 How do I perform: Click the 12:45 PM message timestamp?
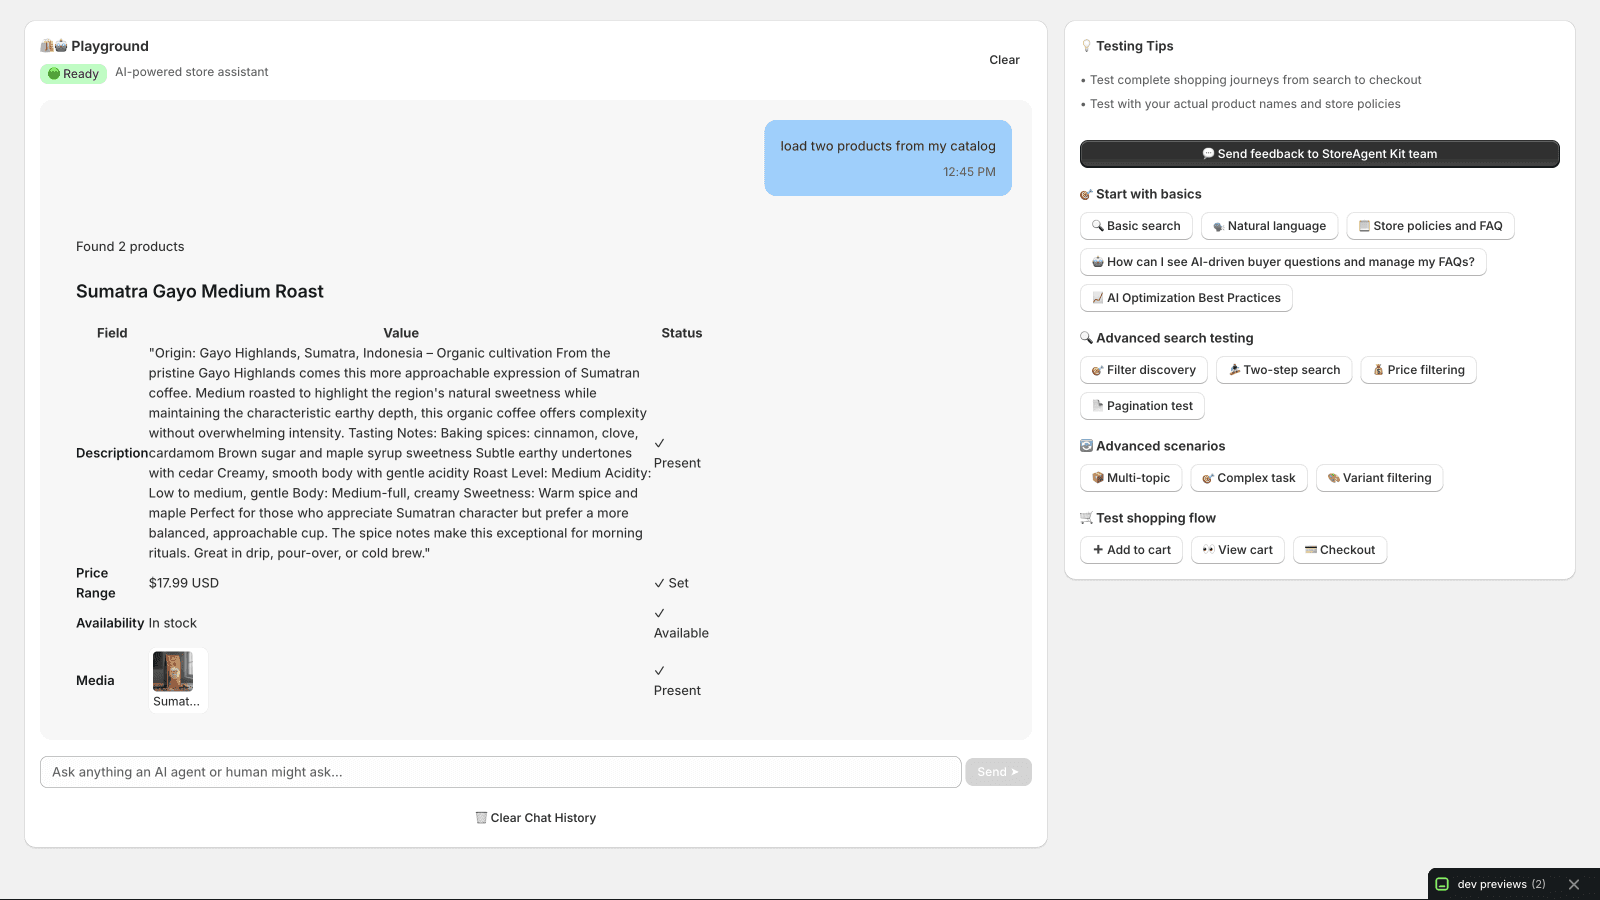point(969,172)
